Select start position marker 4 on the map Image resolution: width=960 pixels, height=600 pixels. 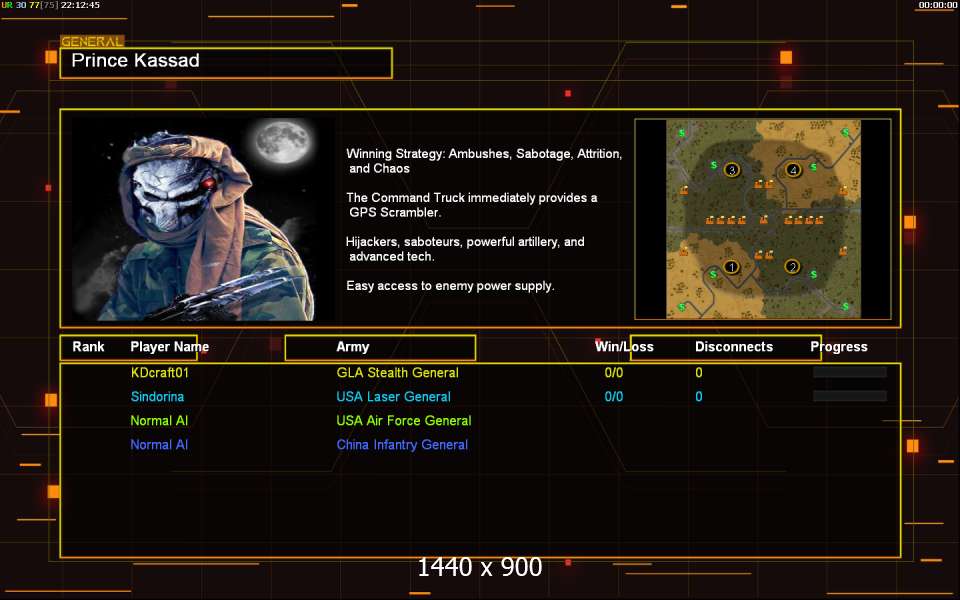point(793,170)
